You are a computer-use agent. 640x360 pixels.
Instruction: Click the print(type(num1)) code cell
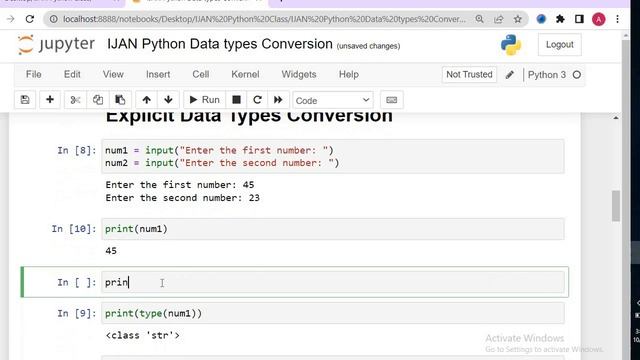333,313
